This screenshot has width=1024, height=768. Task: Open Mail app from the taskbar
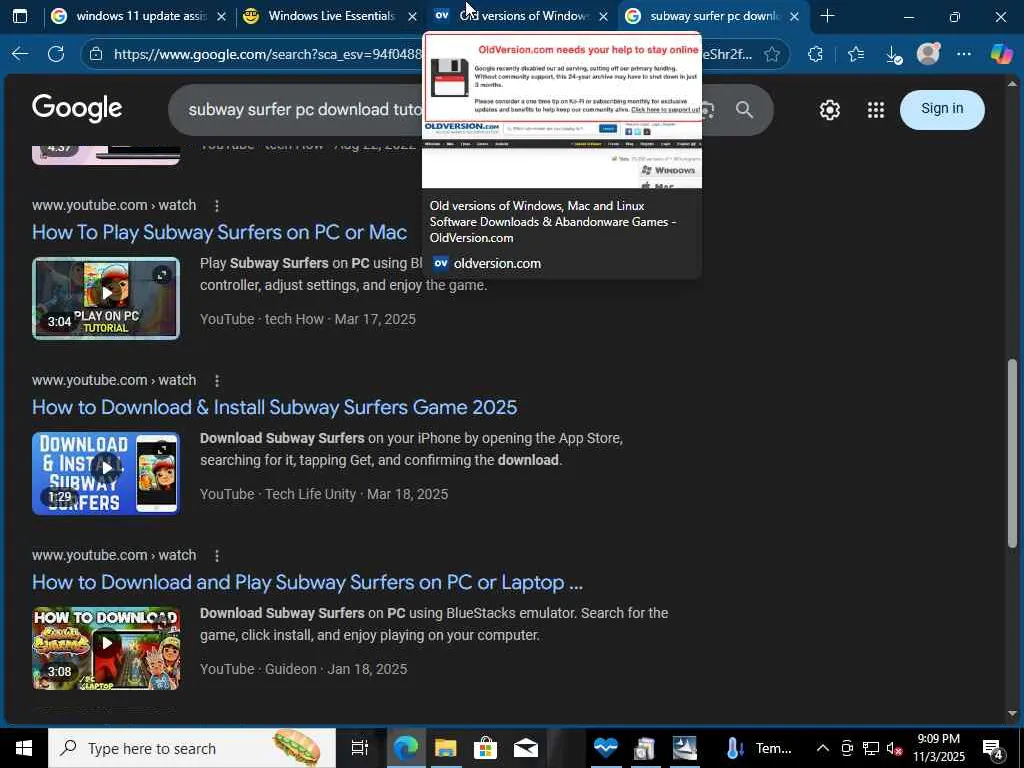click(526, 748)
